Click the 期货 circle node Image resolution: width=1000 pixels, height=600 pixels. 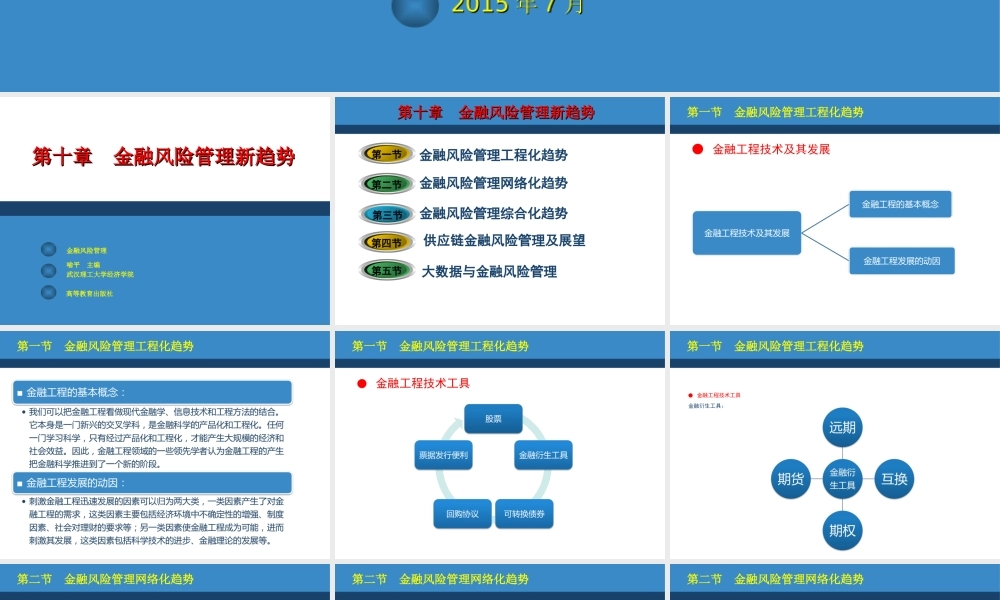789,479
